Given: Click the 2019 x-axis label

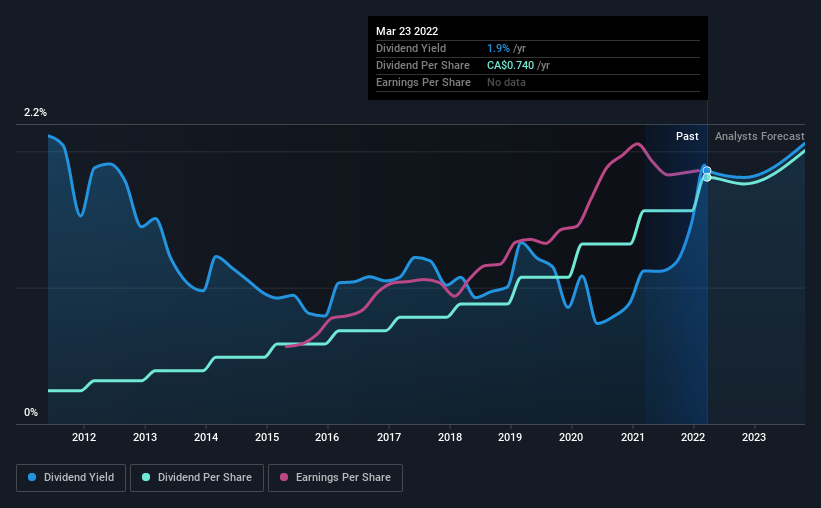Looking at the screenshot, I should 510,437.
